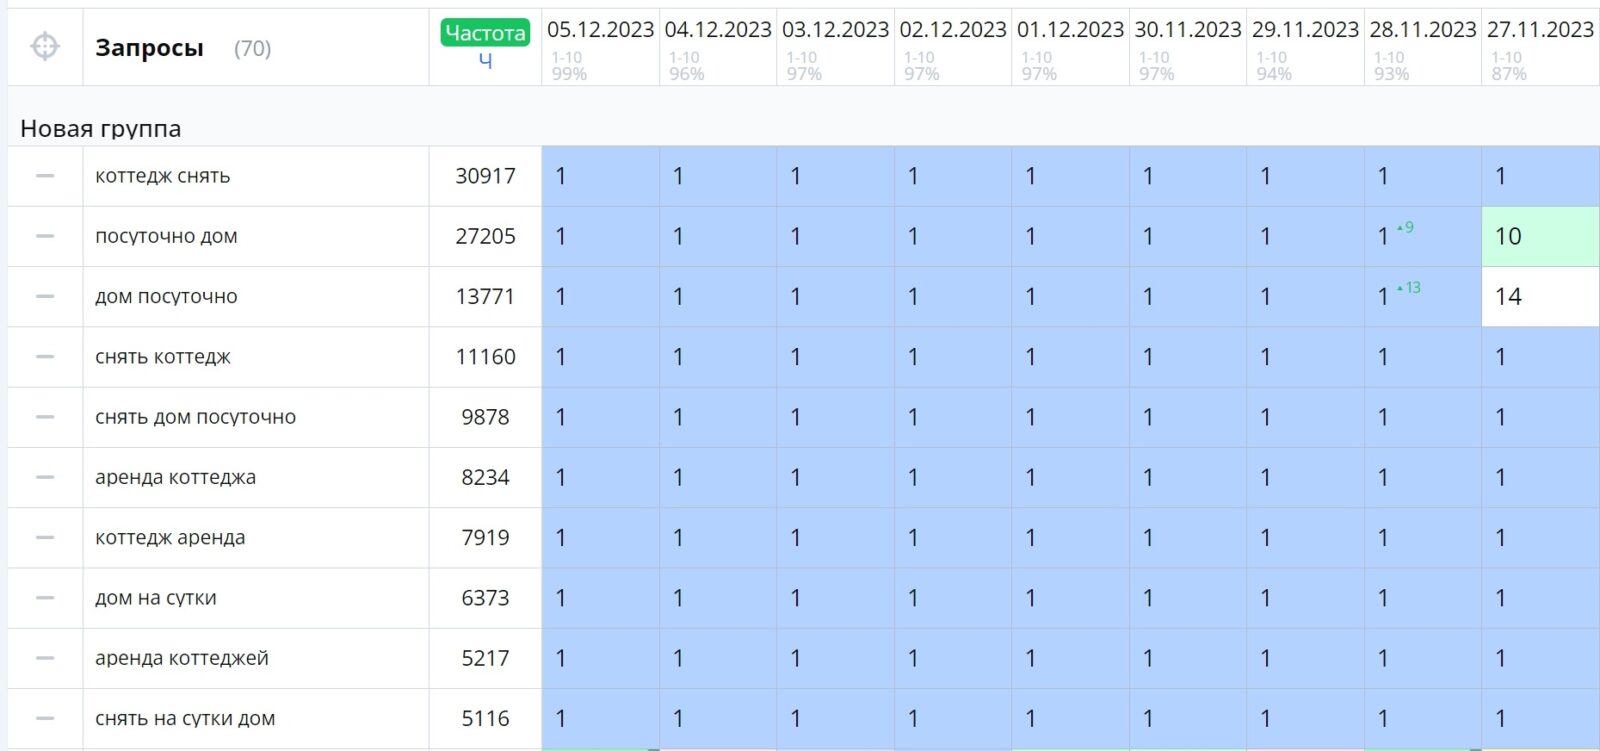The image size is (1600, 751).
Task: Click the query 'коттедж аренда'
Action: click(x=170, y=537)
